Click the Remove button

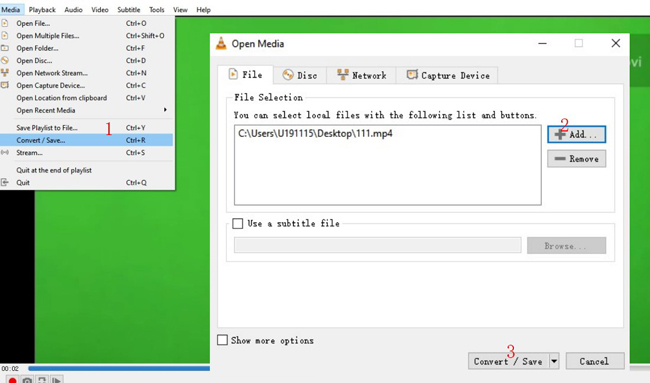tap(577, 159)
